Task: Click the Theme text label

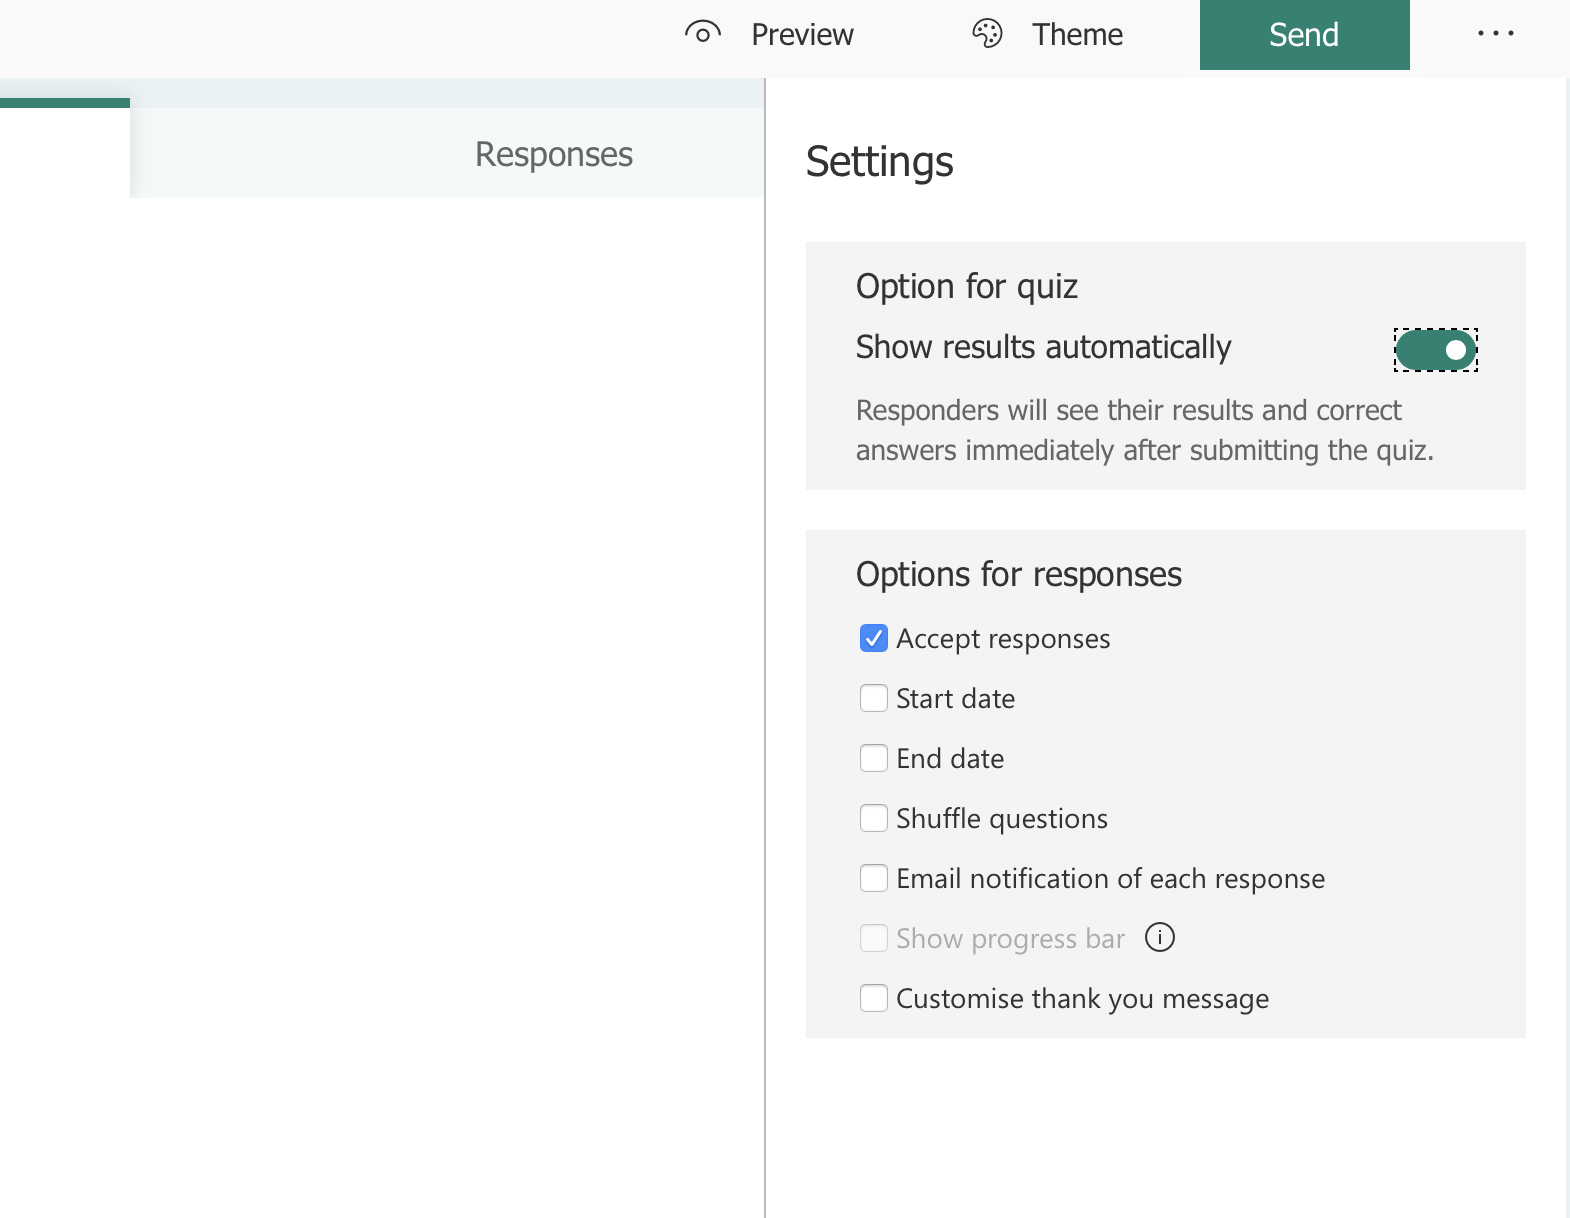Action: pyautogui.click(x=1077, y=35)
